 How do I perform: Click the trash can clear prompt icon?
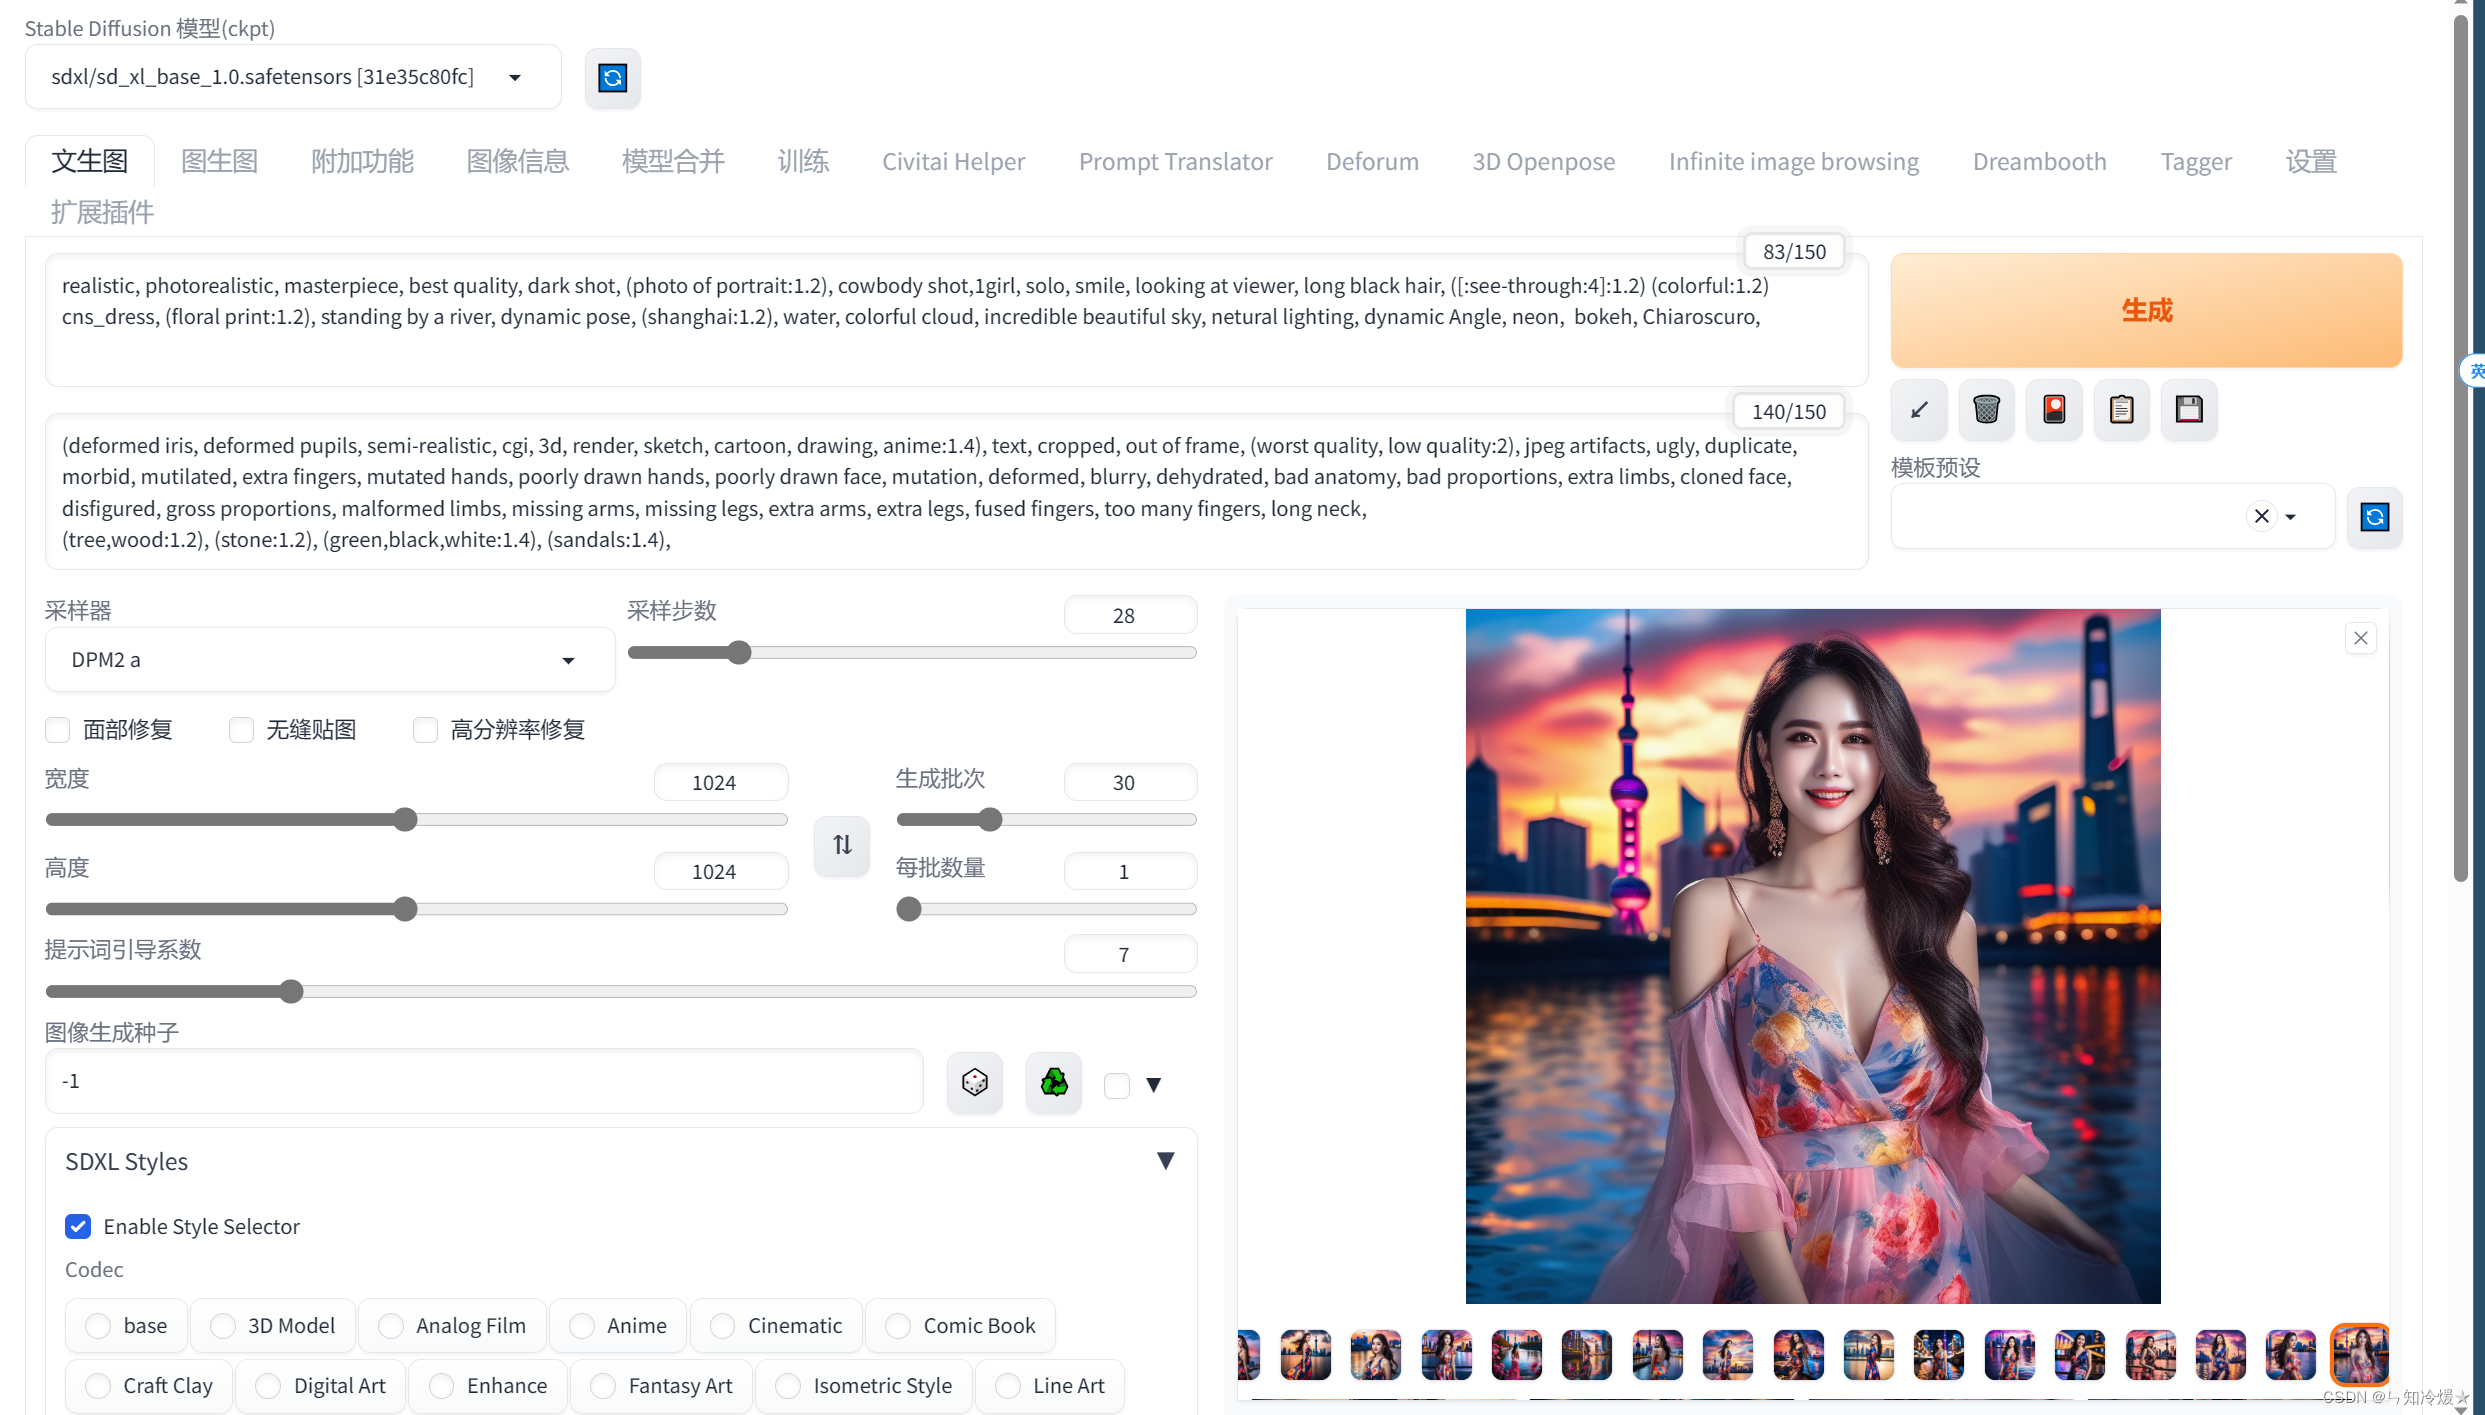click(x=1986, y=409)
